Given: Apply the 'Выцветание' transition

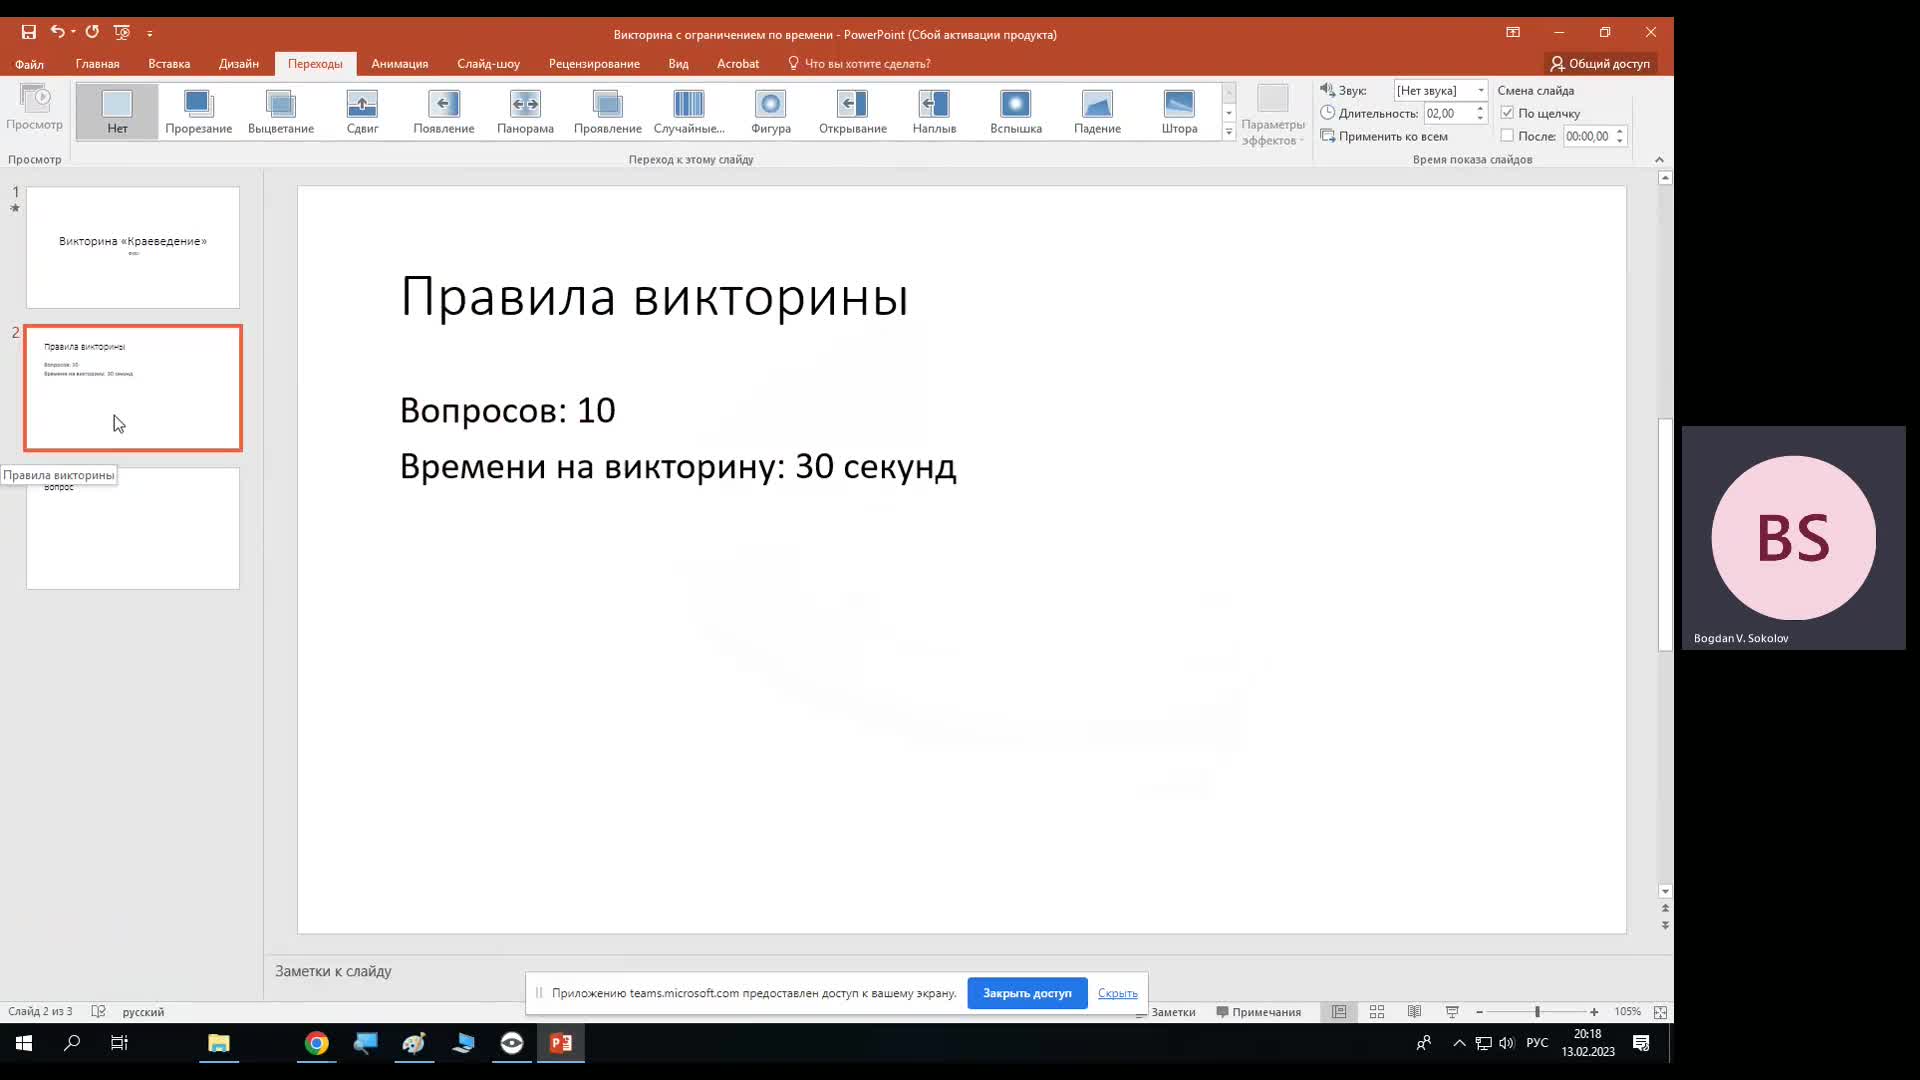Looking at the screenshot, I should [281, 111].
